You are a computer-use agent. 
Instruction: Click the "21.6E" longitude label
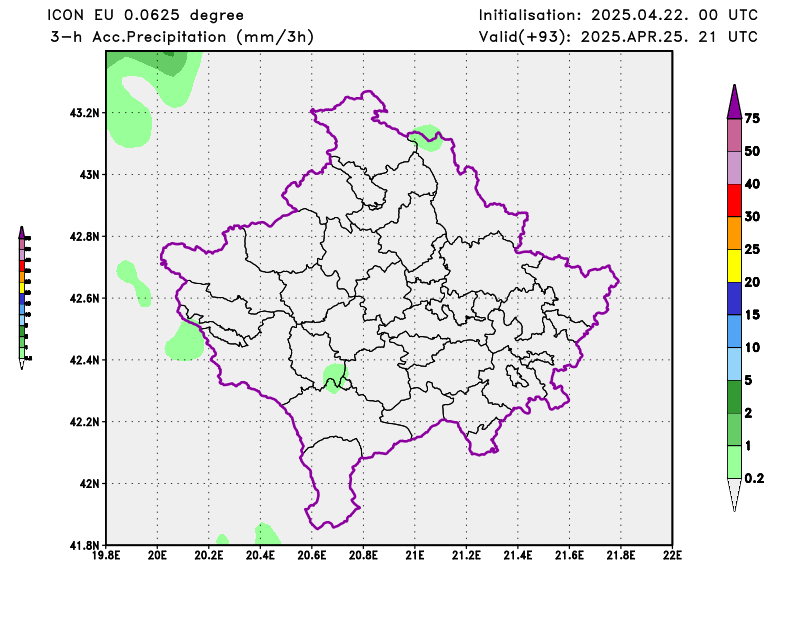569,555
